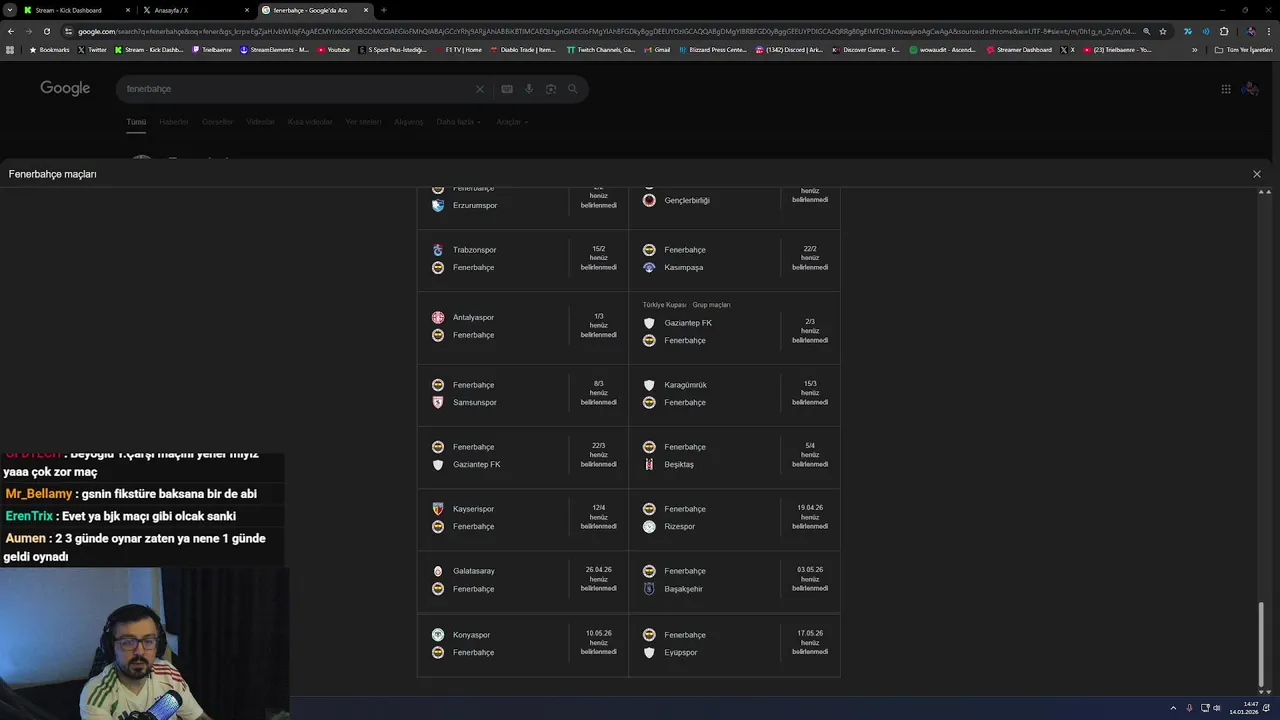Open the taskbar network status icon
This screenshot has height=720, width=1280.
pos(1205,708)
